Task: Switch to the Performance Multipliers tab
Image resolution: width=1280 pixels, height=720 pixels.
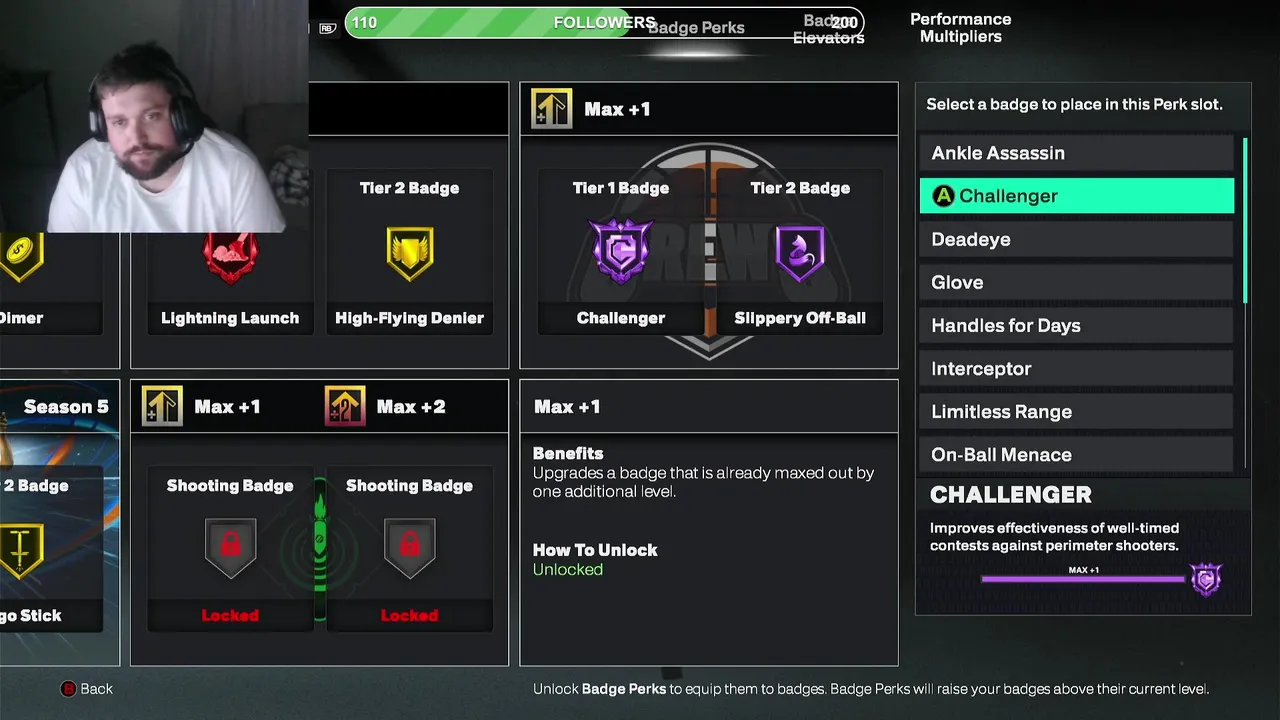Action: tap(960, 28)
